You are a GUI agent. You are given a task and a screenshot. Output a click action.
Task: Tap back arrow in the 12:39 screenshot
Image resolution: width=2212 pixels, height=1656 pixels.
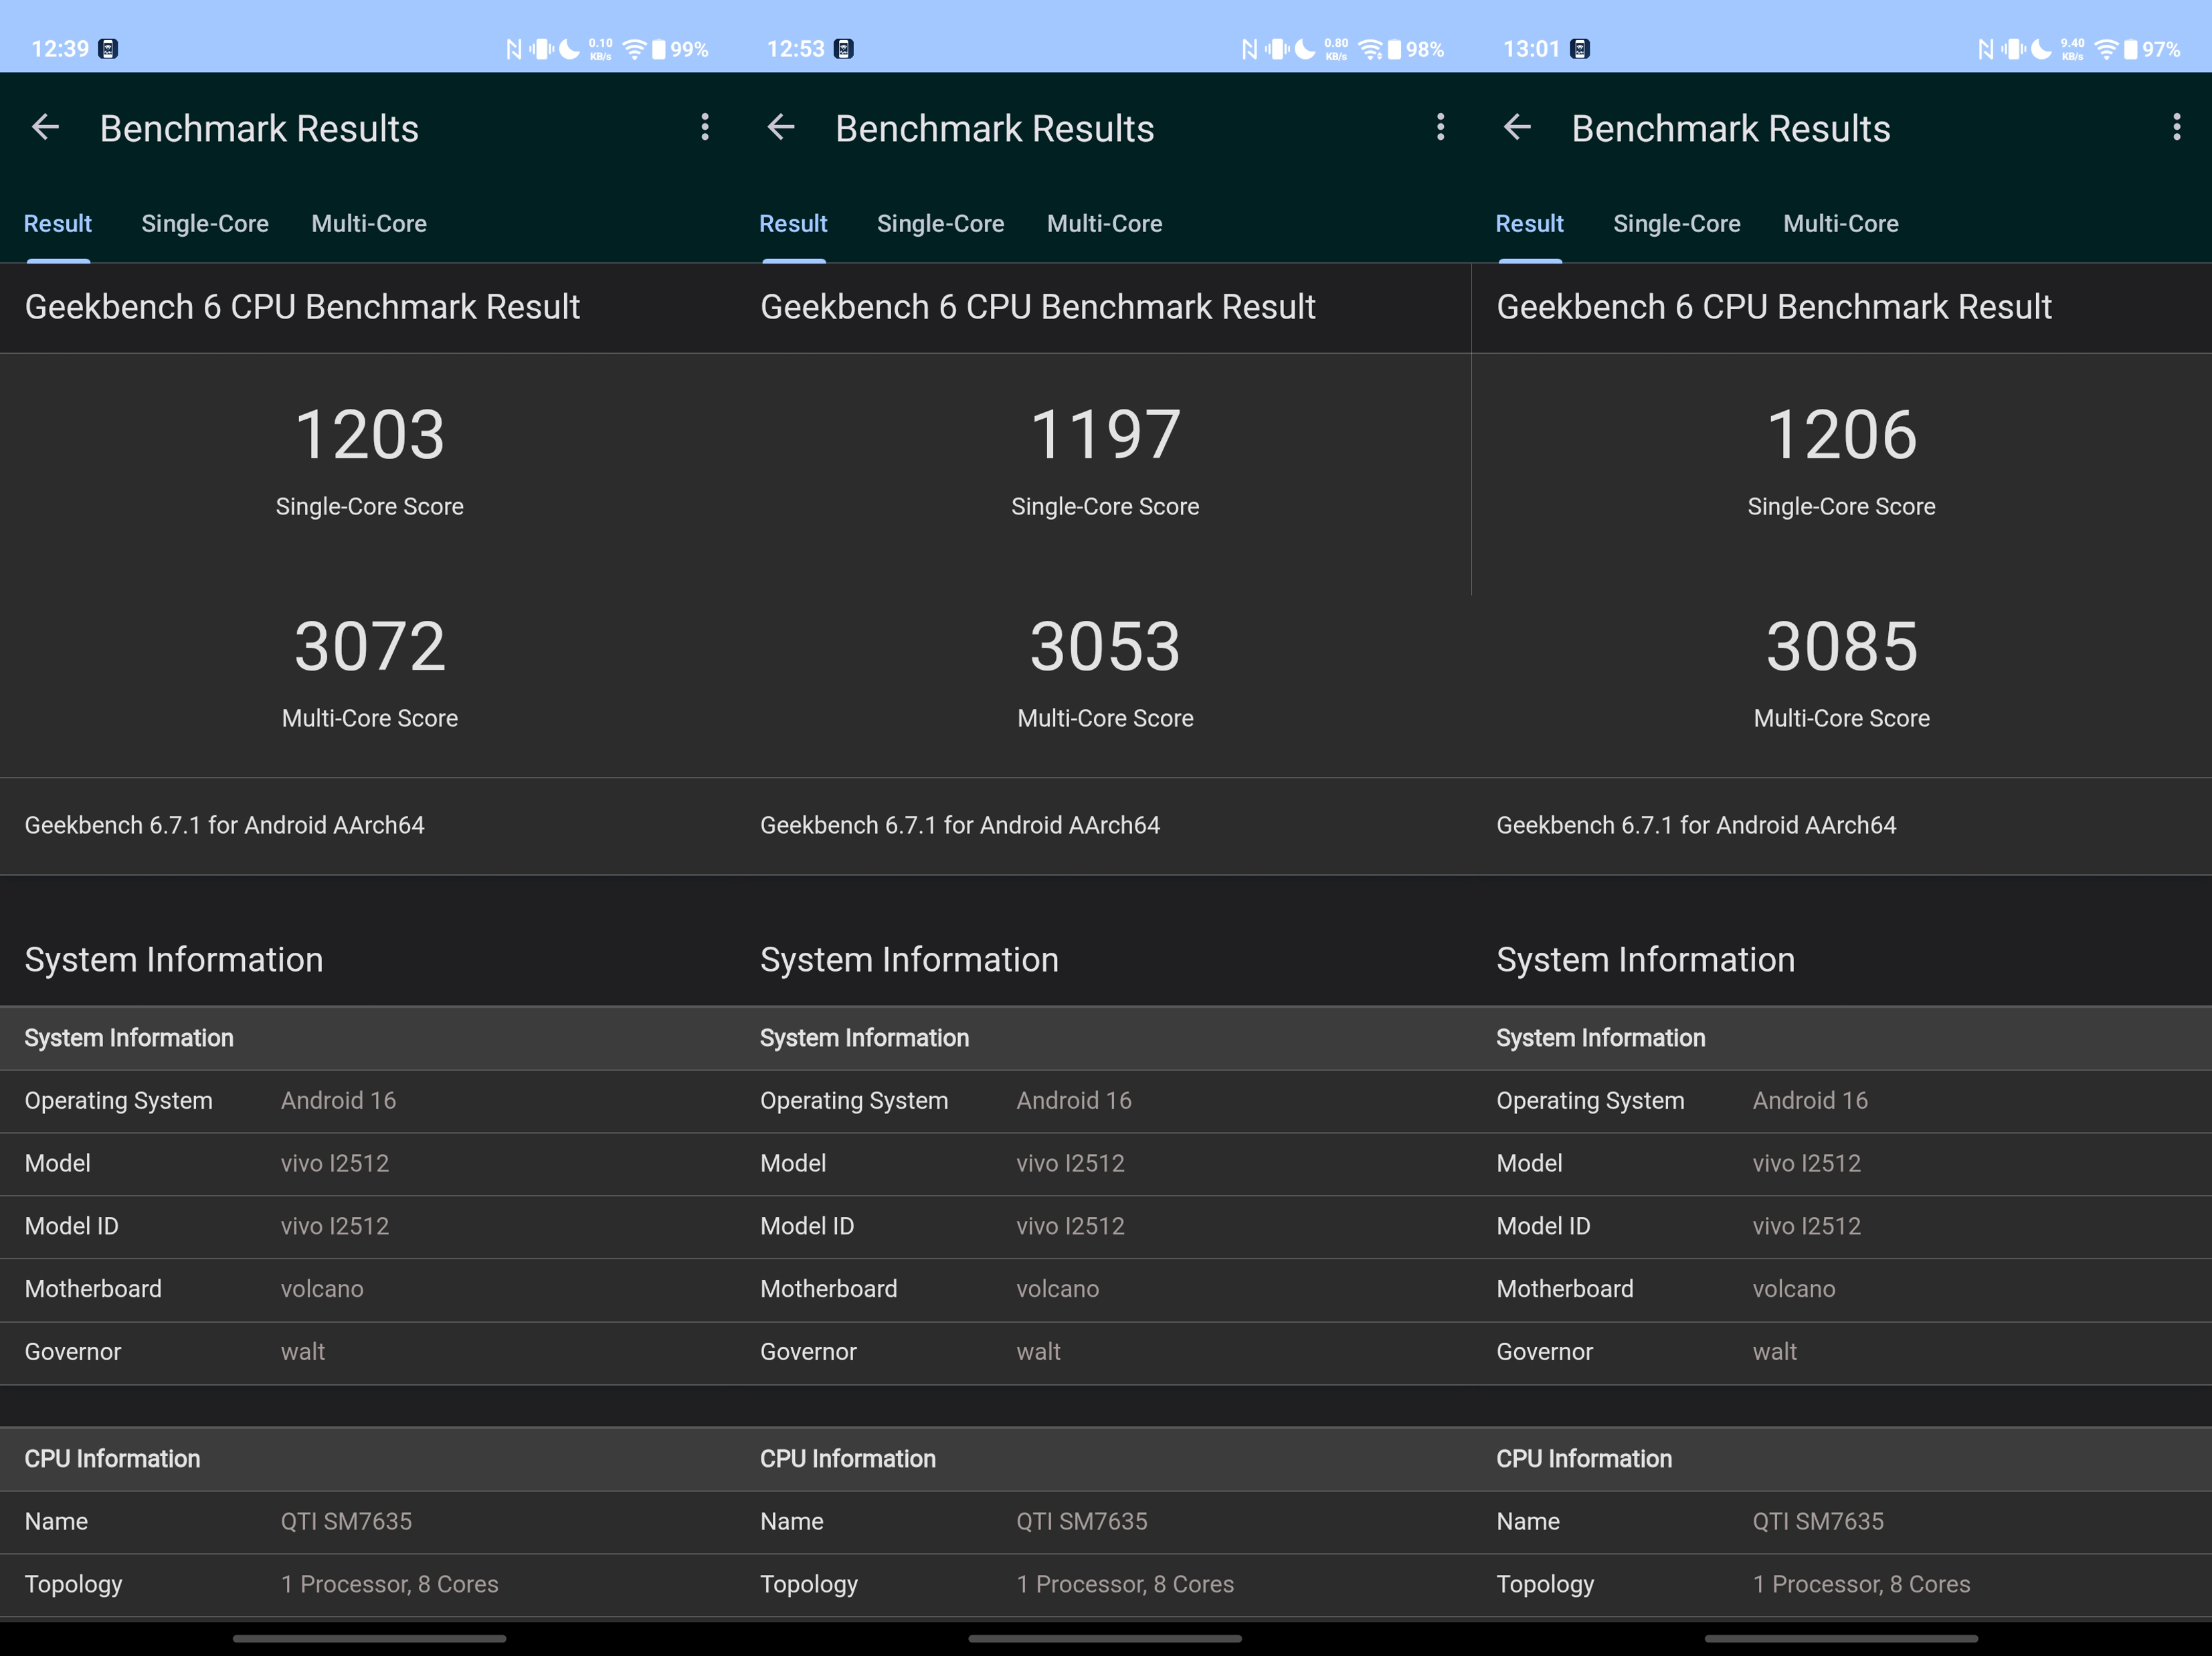tap(45, 127)
